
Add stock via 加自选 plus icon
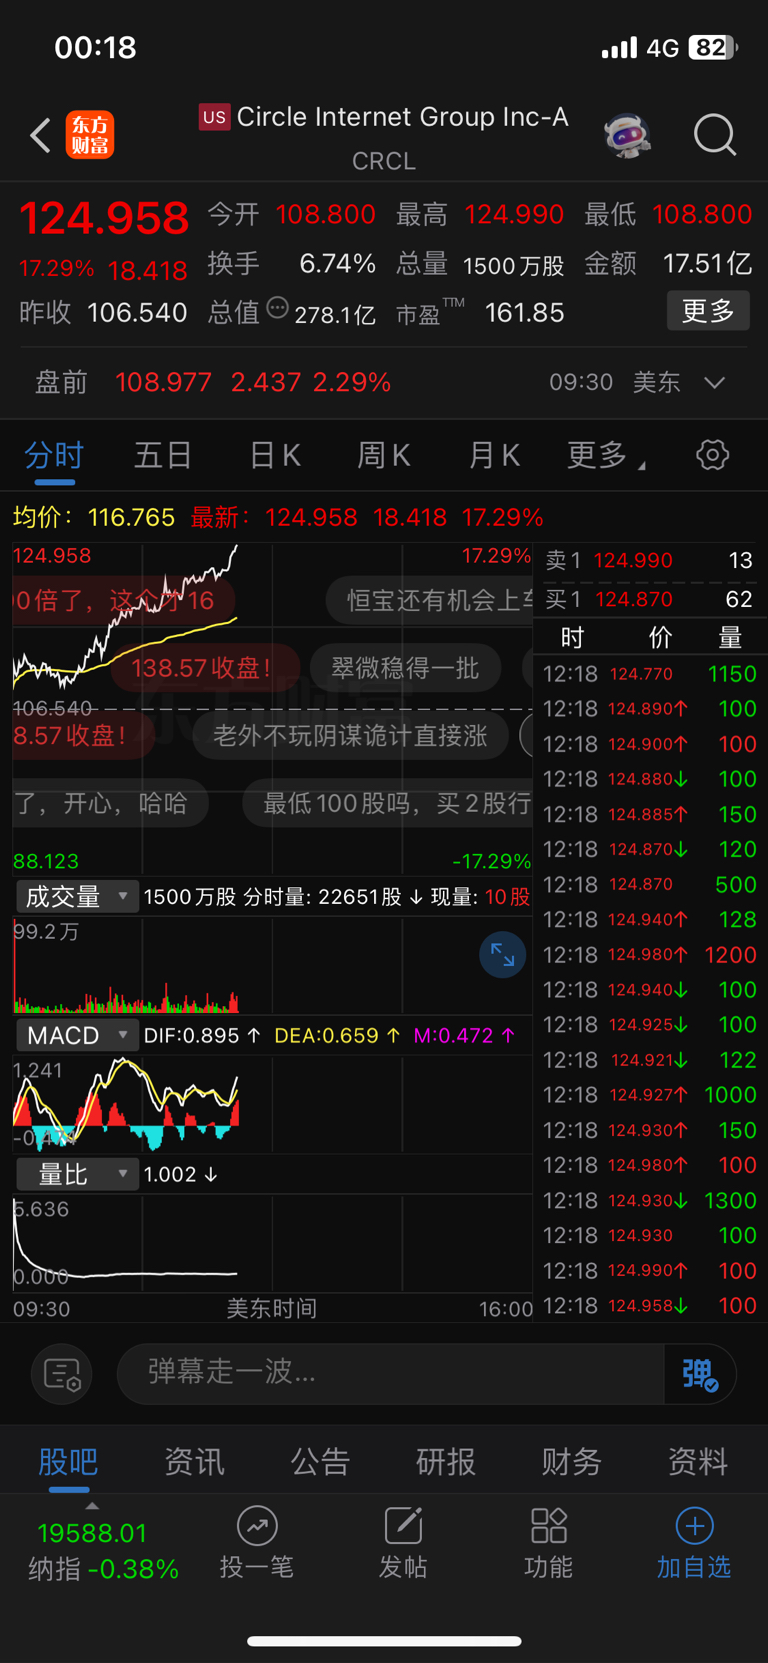pos(694,1526)
